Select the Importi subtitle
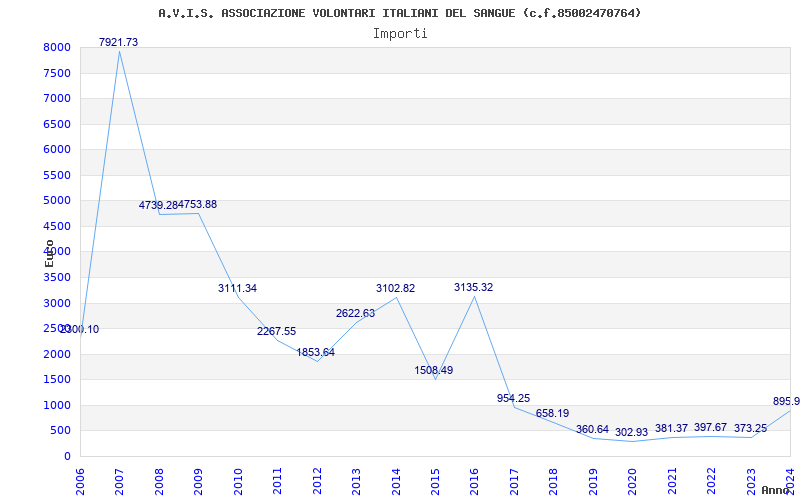800x500 pixels. point(400,34)
